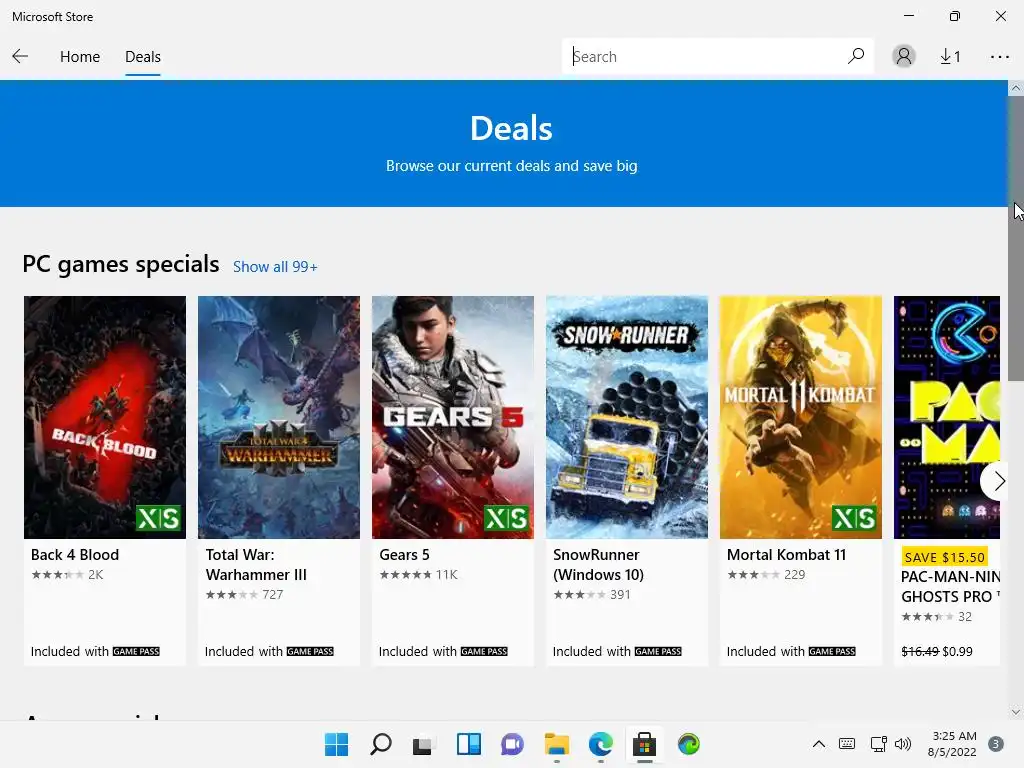The image size is (1024, 768).
Task: Open taskbar Search icon
Action: (381, 744)
